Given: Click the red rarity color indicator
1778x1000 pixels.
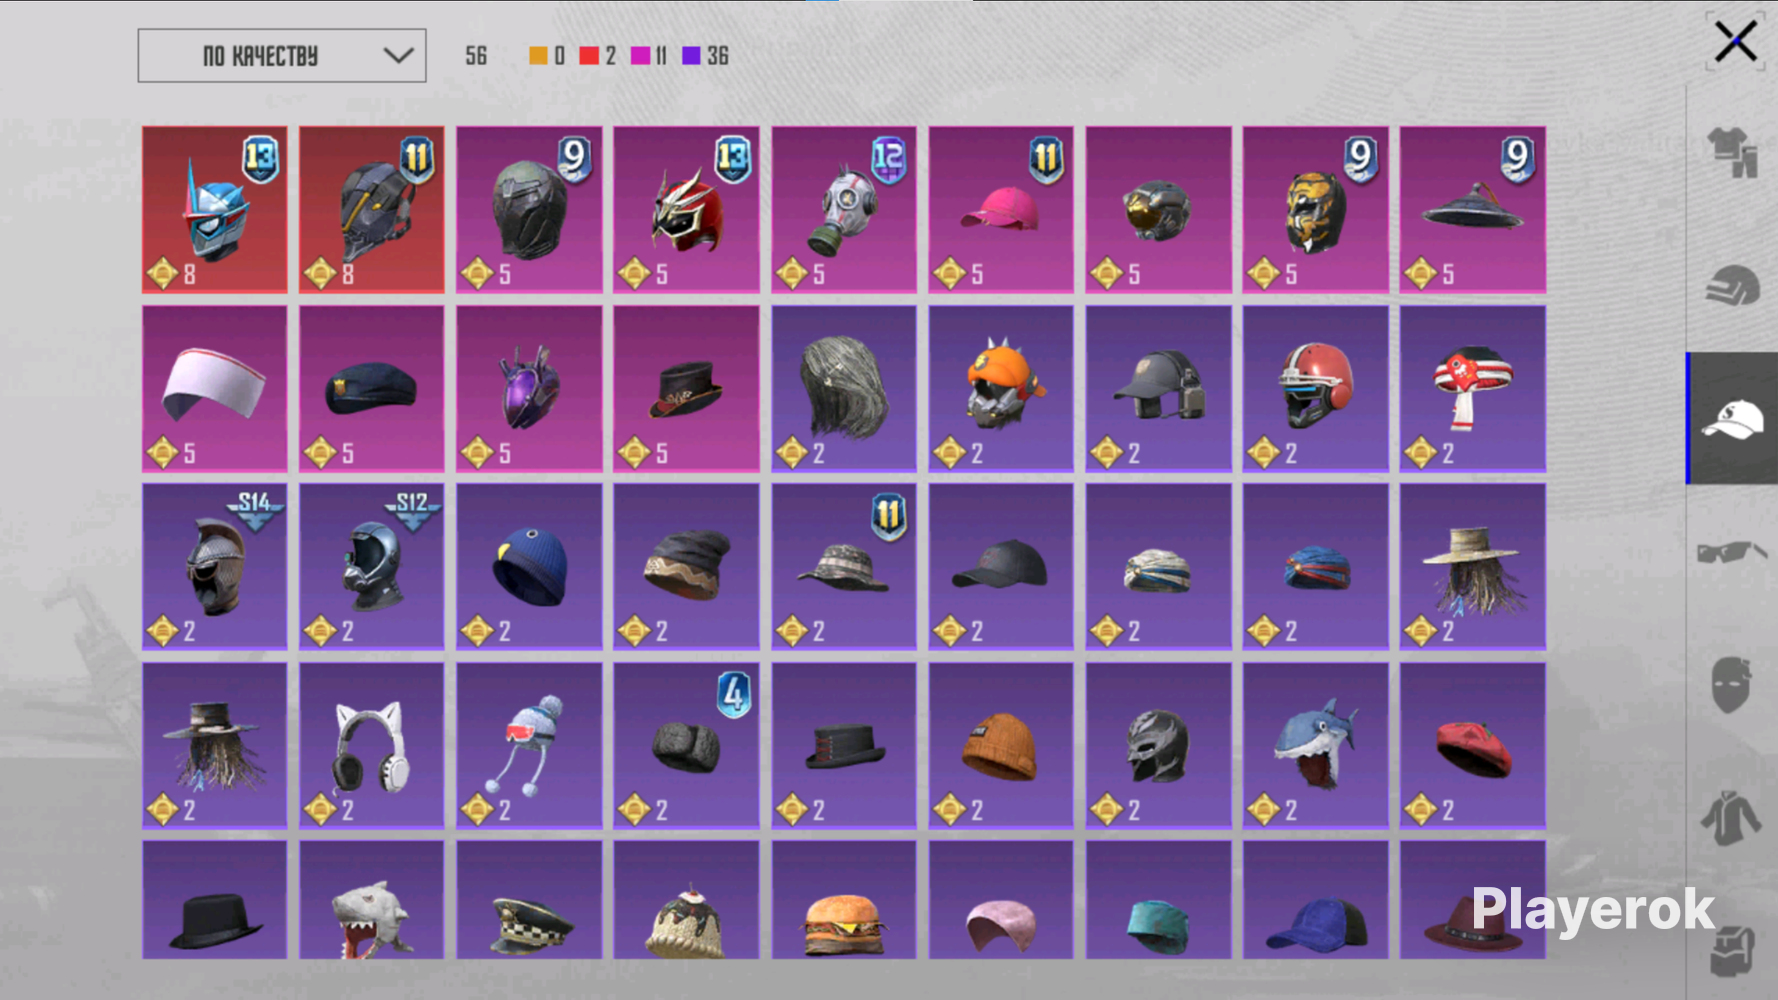Looking at the screenshot, I should pyautogui.click(x=589, y=56).
